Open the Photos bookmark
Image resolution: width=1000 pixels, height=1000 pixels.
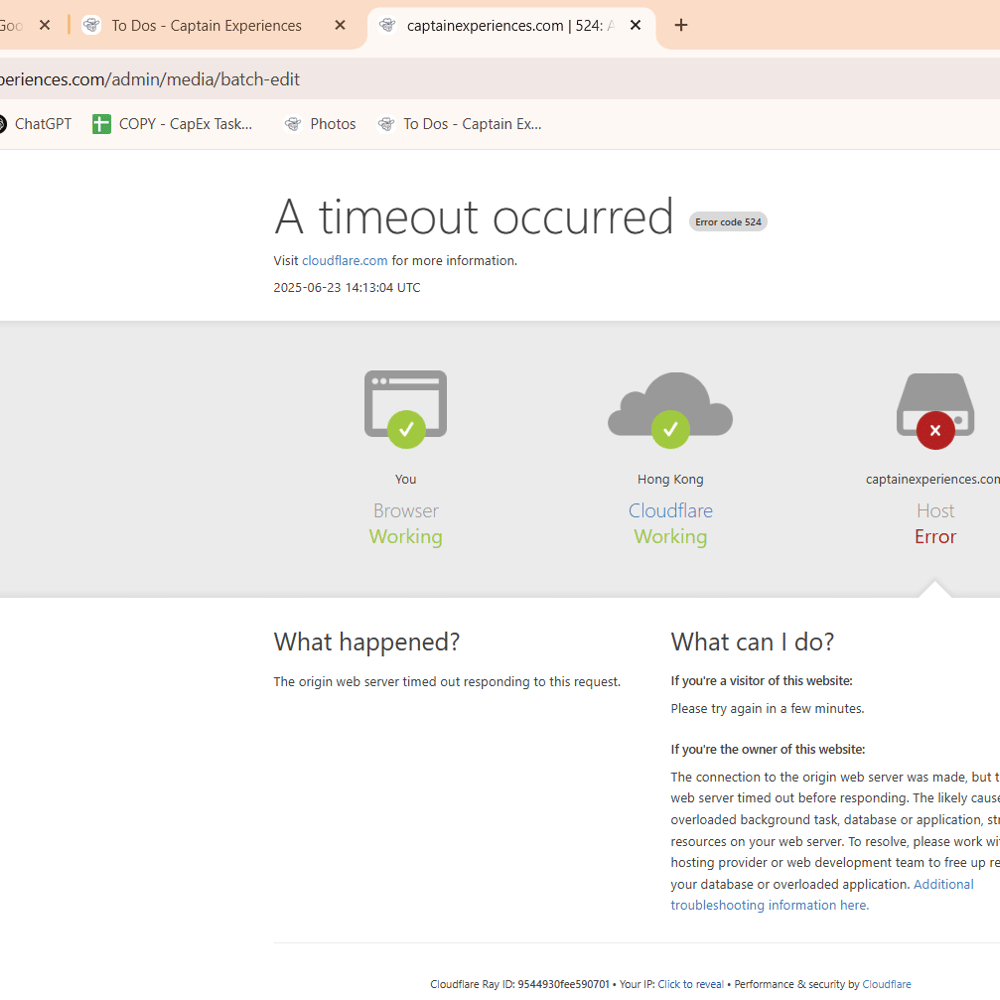(x=320, y=124)
